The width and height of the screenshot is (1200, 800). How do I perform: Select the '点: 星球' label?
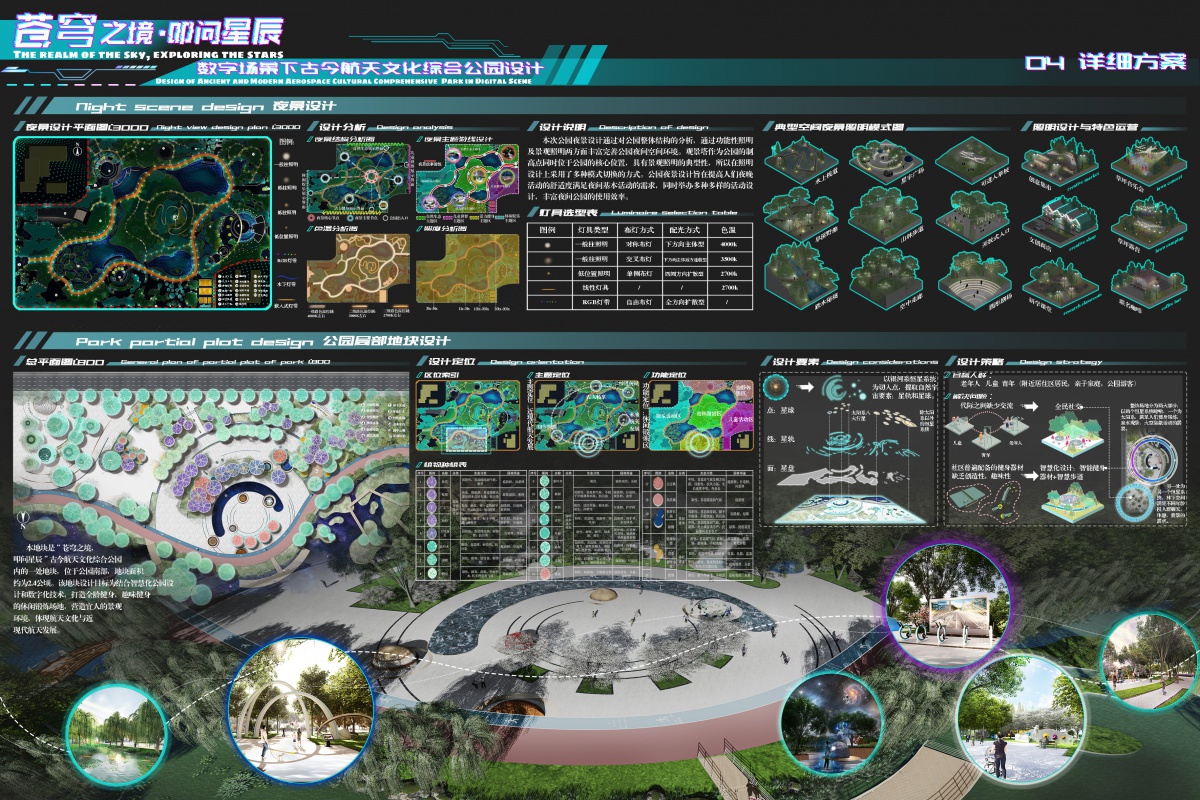point(781,410)
